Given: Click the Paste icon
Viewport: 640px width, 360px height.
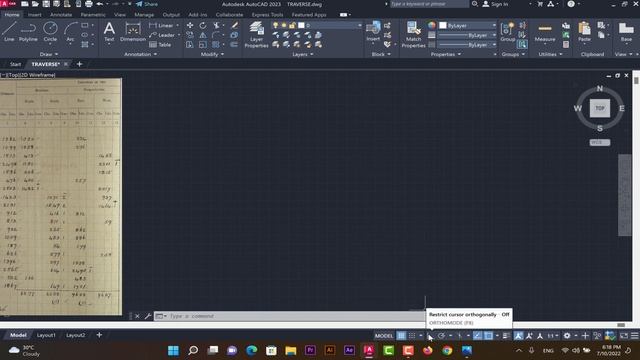Looking at the screenshot, I should click(584, 32).
